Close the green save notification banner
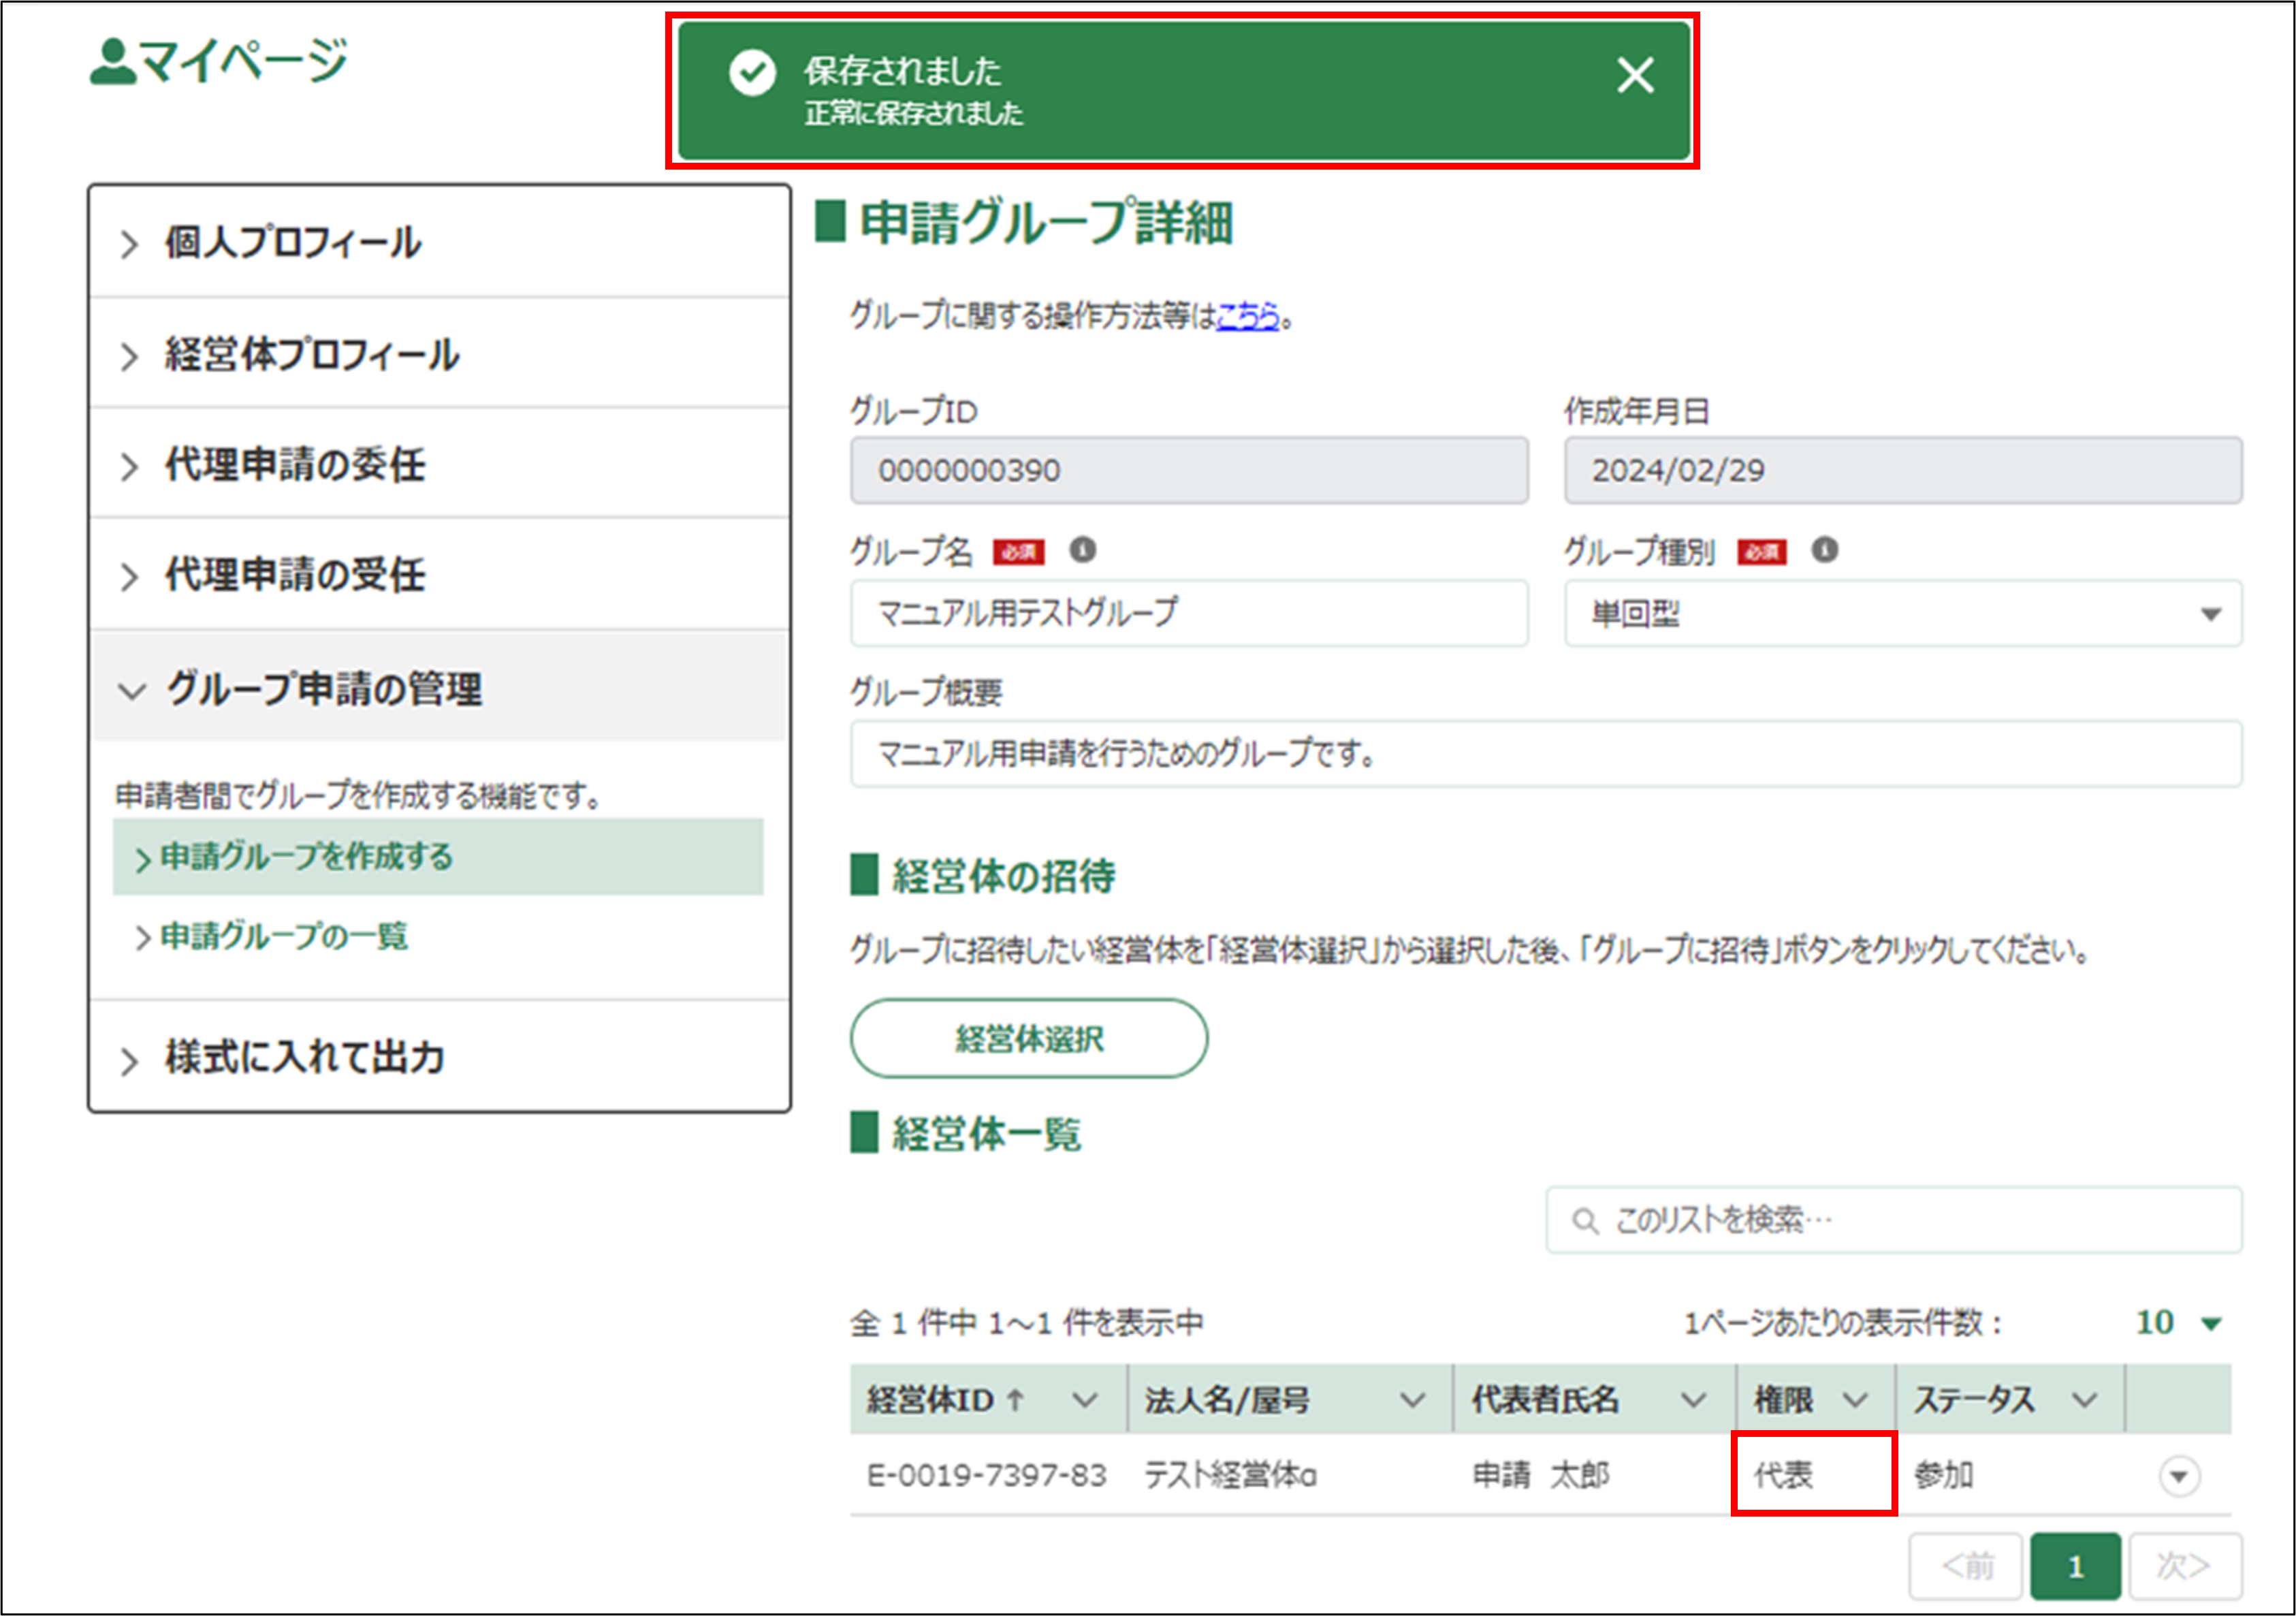The image size is (2296, 1616). [1635, 75]
